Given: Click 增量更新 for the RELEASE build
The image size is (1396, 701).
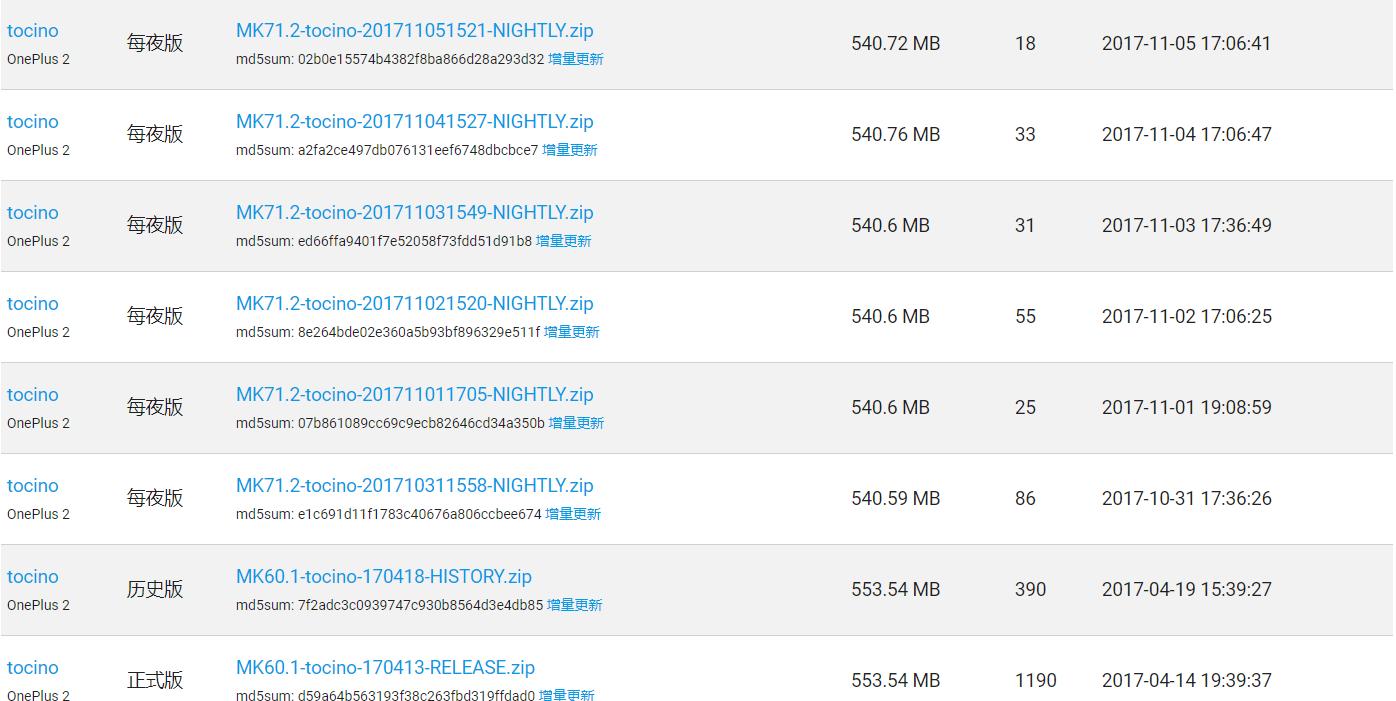Looking at the screenshot, I should tap(566, 695).
